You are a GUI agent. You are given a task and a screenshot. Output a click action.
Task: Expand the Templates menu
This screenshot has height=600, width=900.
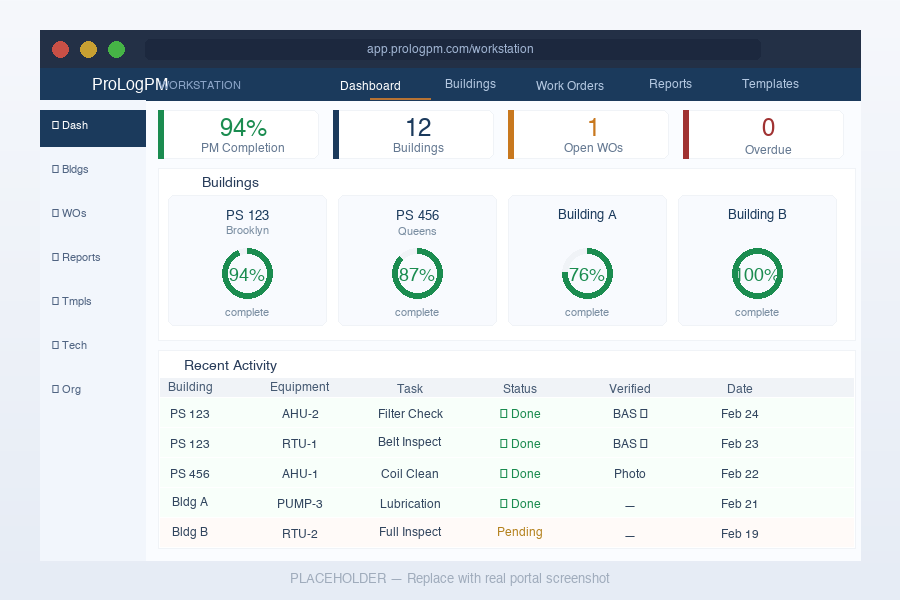coord(770,84)
